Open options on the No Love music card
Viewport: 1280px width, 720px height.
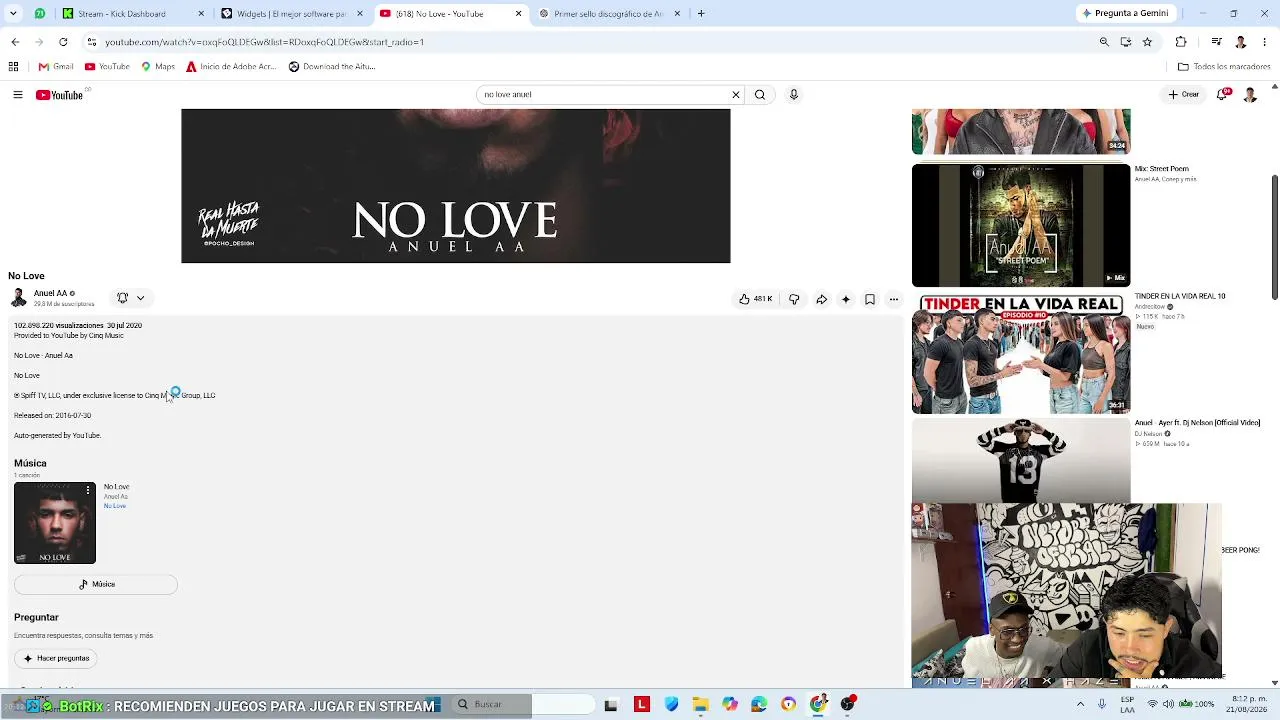tap(88, 490)
